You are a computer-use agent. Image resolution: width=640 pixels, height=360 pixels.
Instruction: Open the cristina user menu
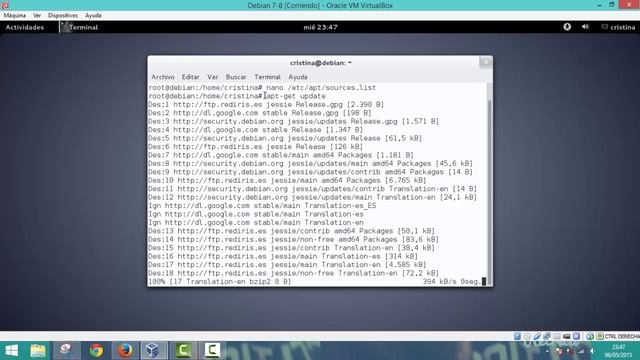[618, 27]
